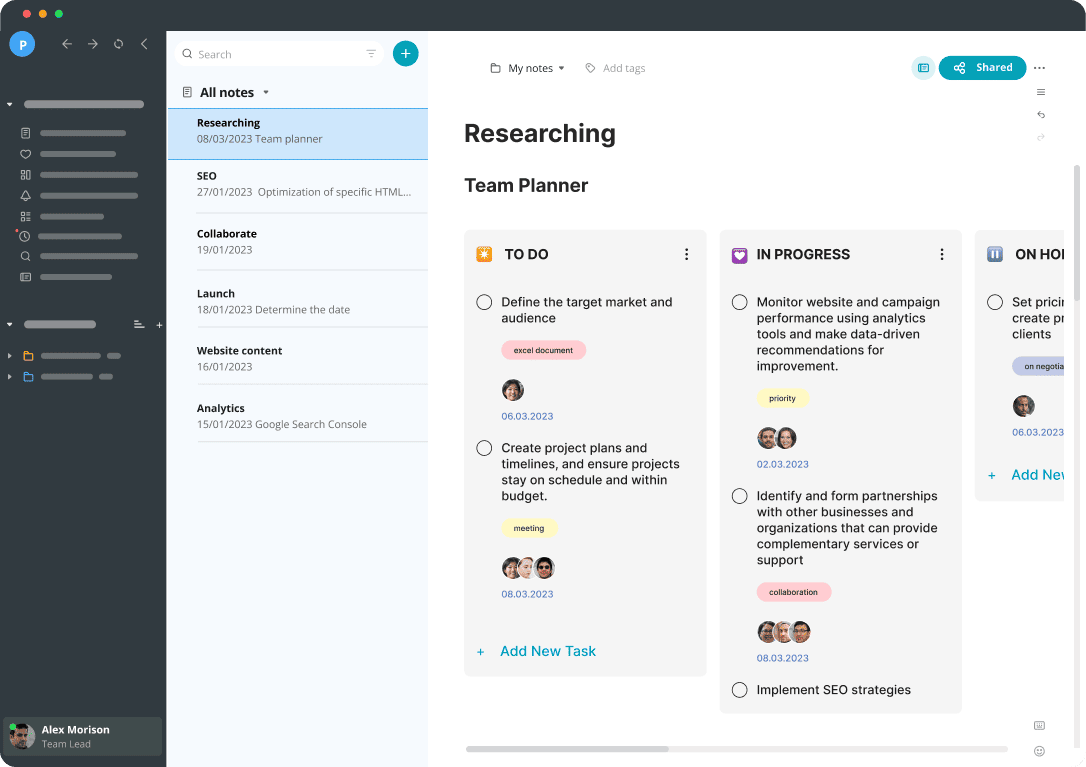Mark Monitor website and campaign task complete
Viewport: 1086px width, 767px height.
pyautogui.click(x=740, y=302)
